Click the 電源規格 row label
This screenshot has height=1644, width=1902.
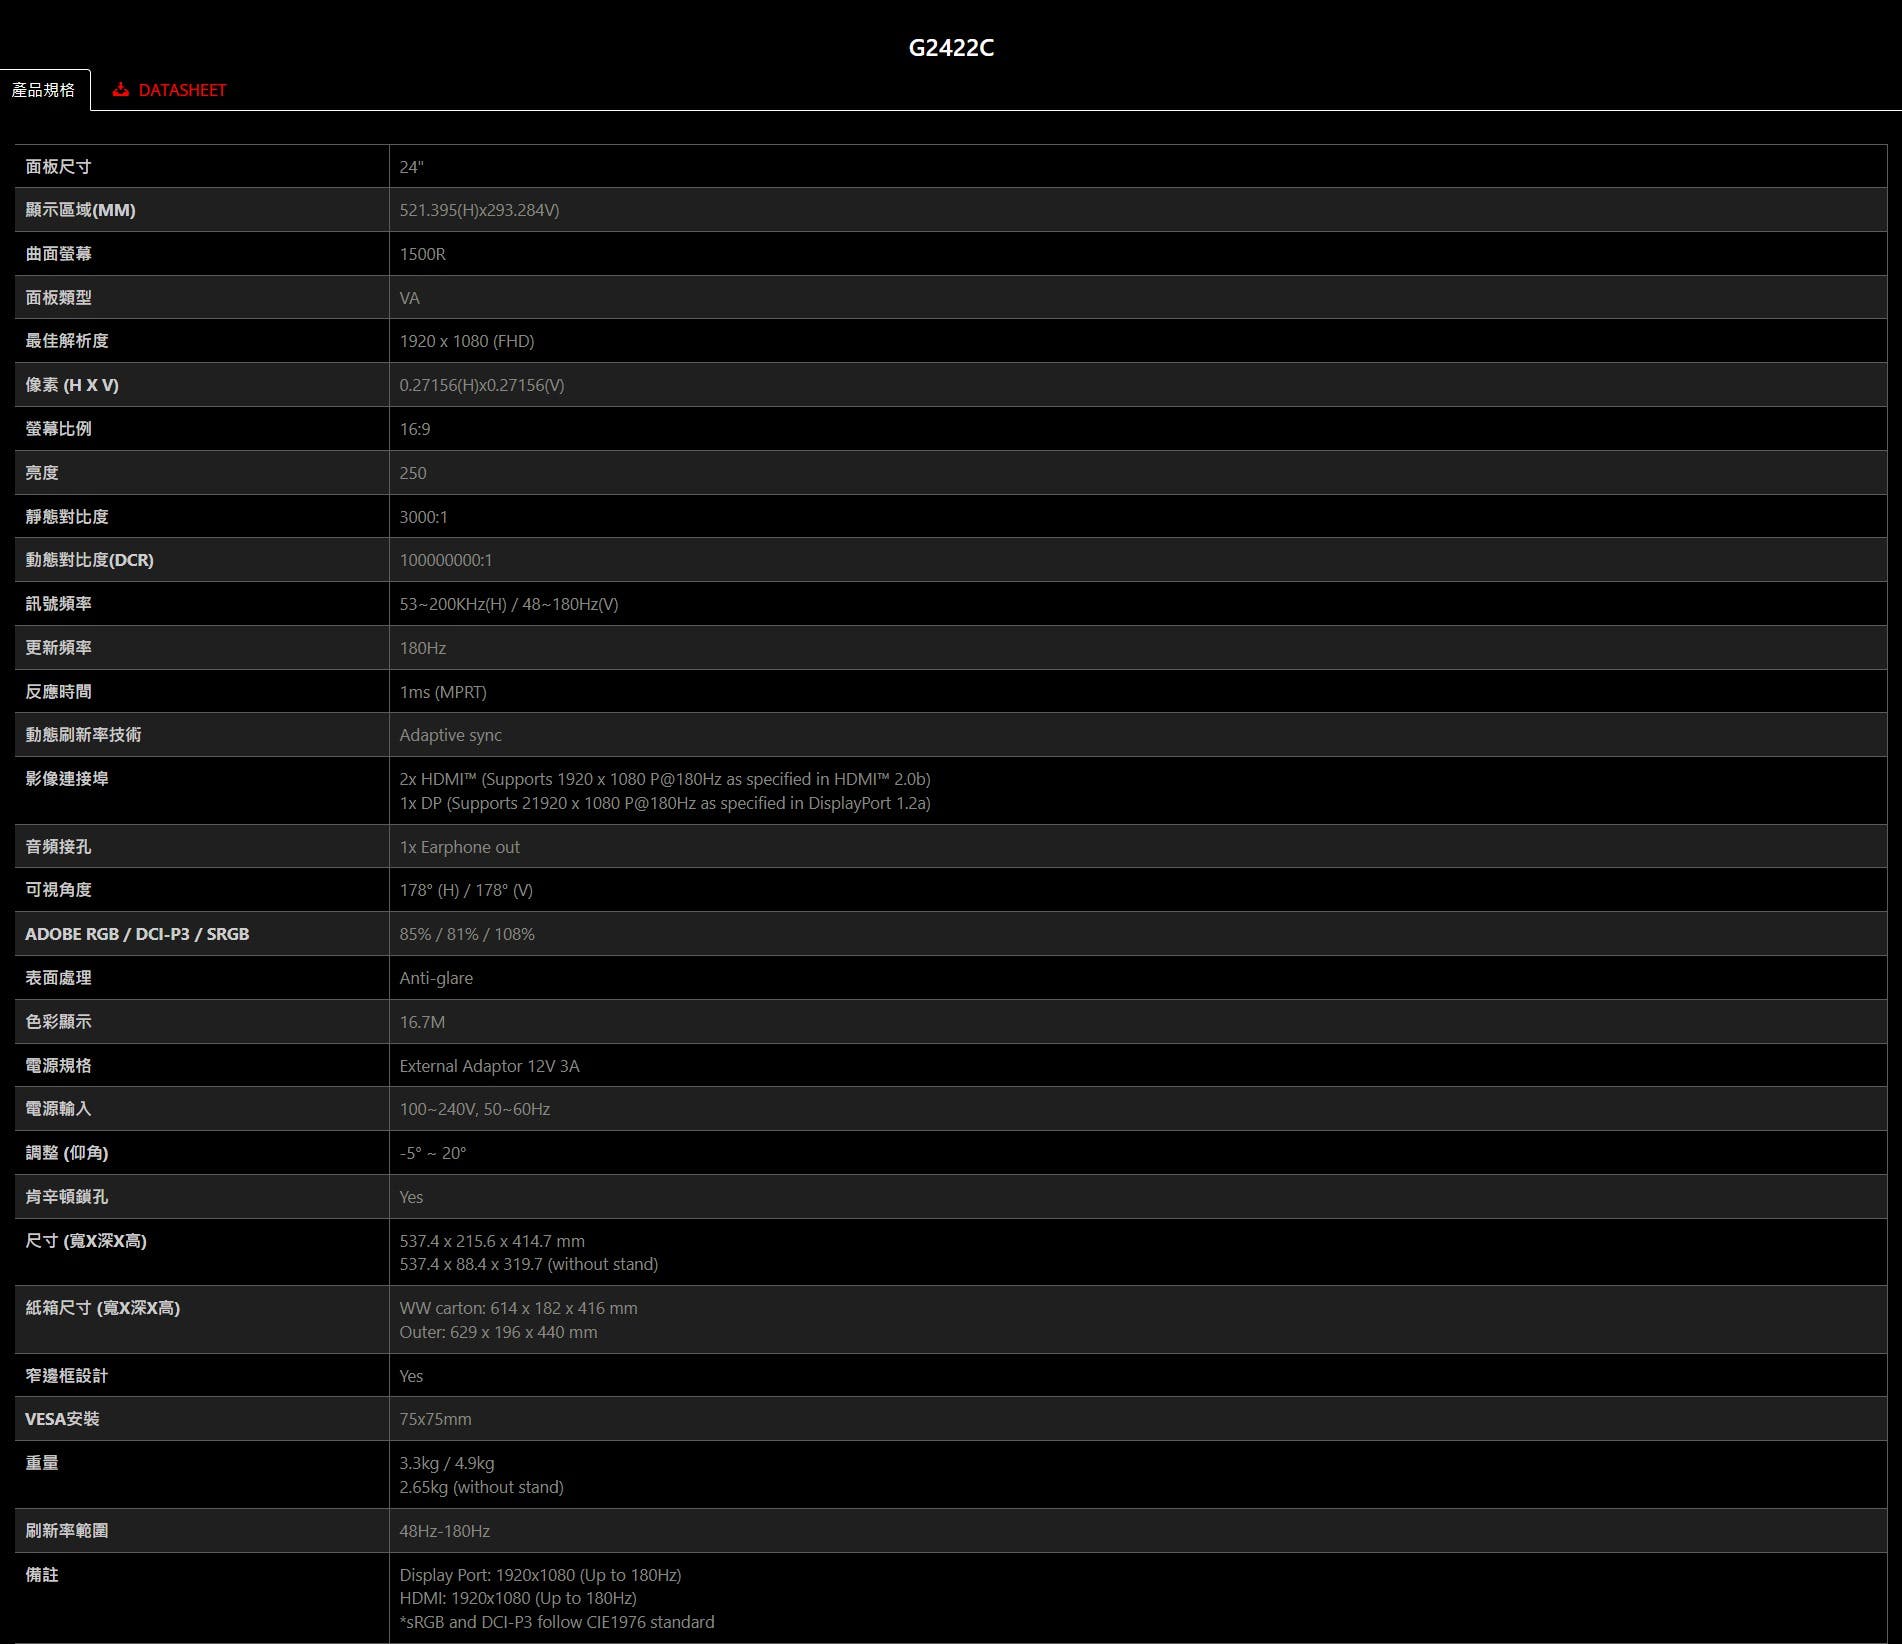tap(58, 1066)
